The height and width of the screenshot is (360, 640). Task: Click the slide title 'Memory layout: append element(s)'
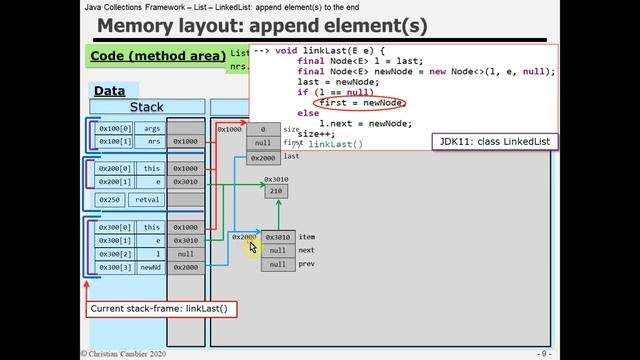[x=262, y=26]
